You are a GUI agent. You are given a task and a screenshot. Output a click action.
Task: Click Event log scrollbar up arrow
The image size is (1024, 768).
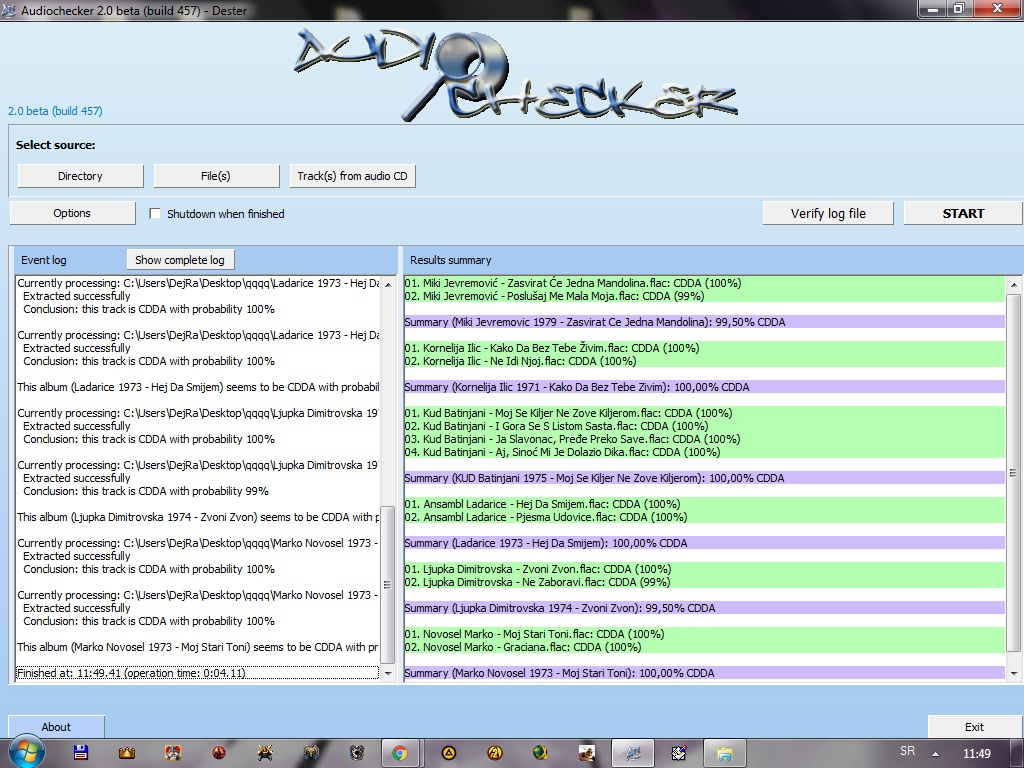click(388, 284)
